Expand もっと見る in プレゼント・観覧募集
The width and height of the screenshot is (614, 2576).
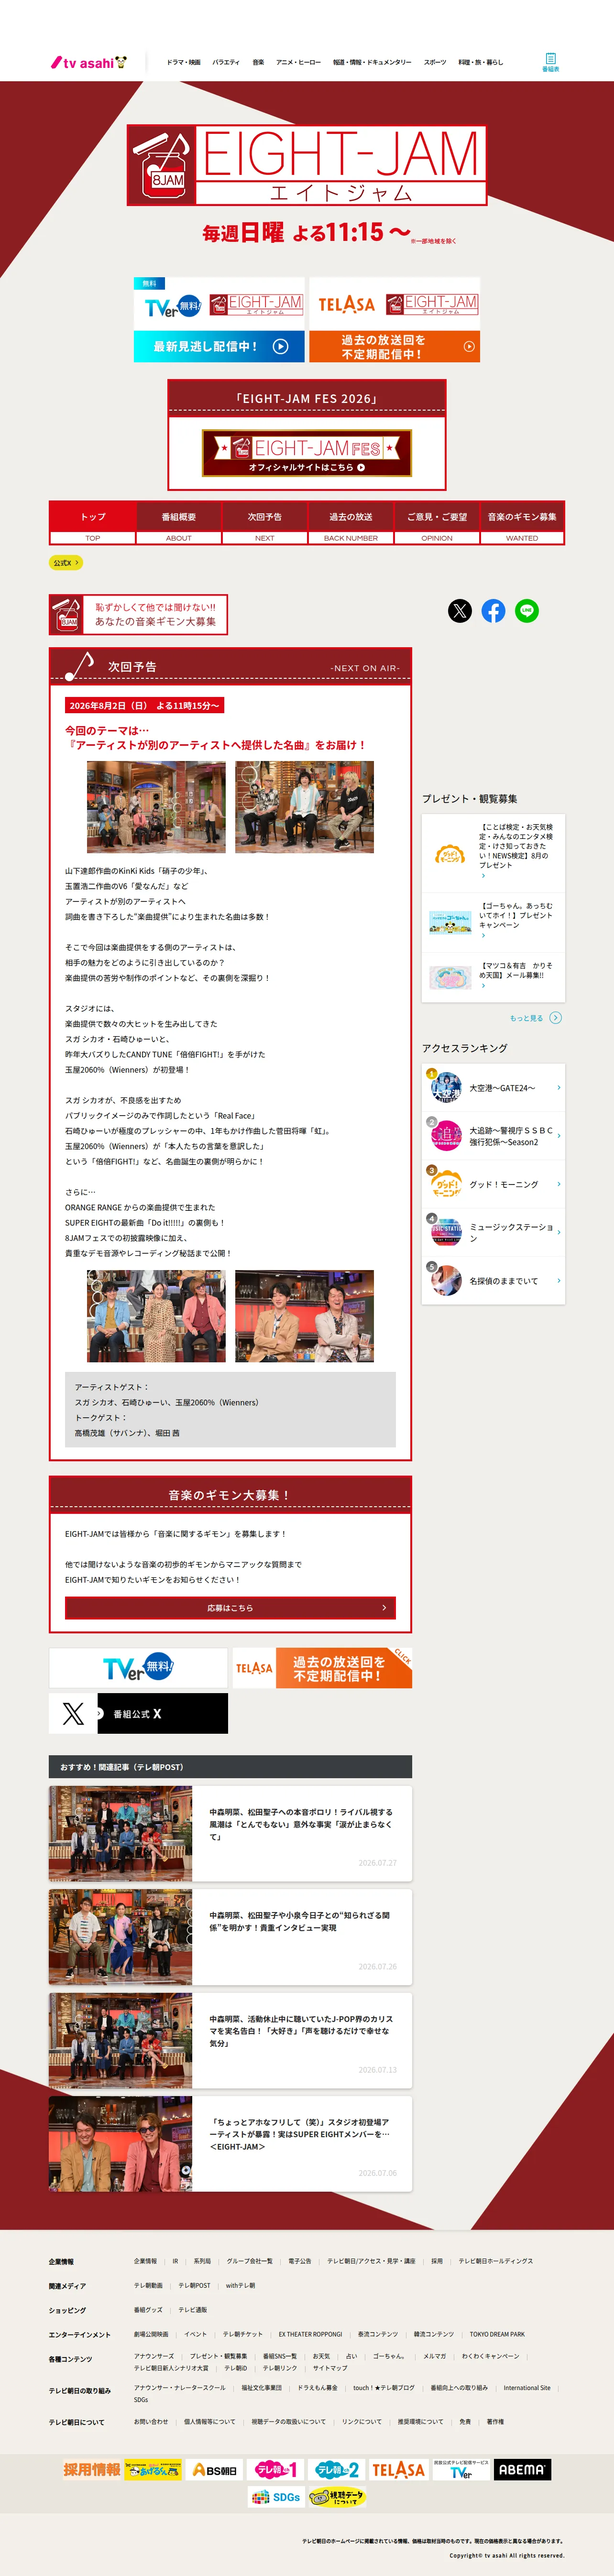(535, 1018)
